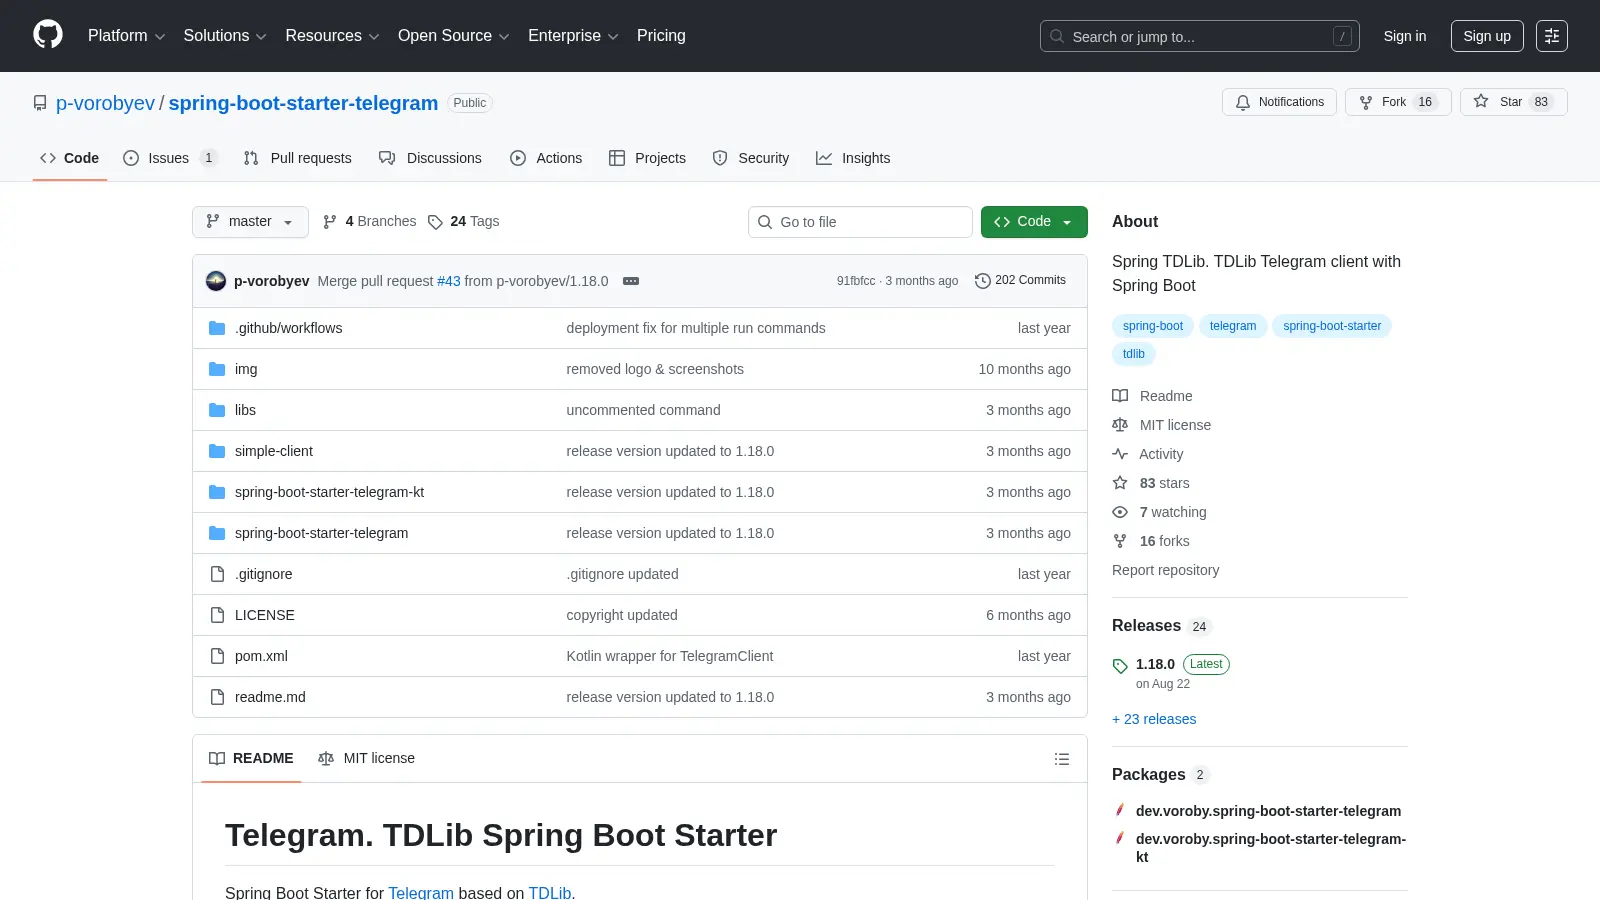Image resolution: width=1600 pixels, height=900 pixels.
Task: Click the readme.md file icon
Action: [x=217, y=697]
